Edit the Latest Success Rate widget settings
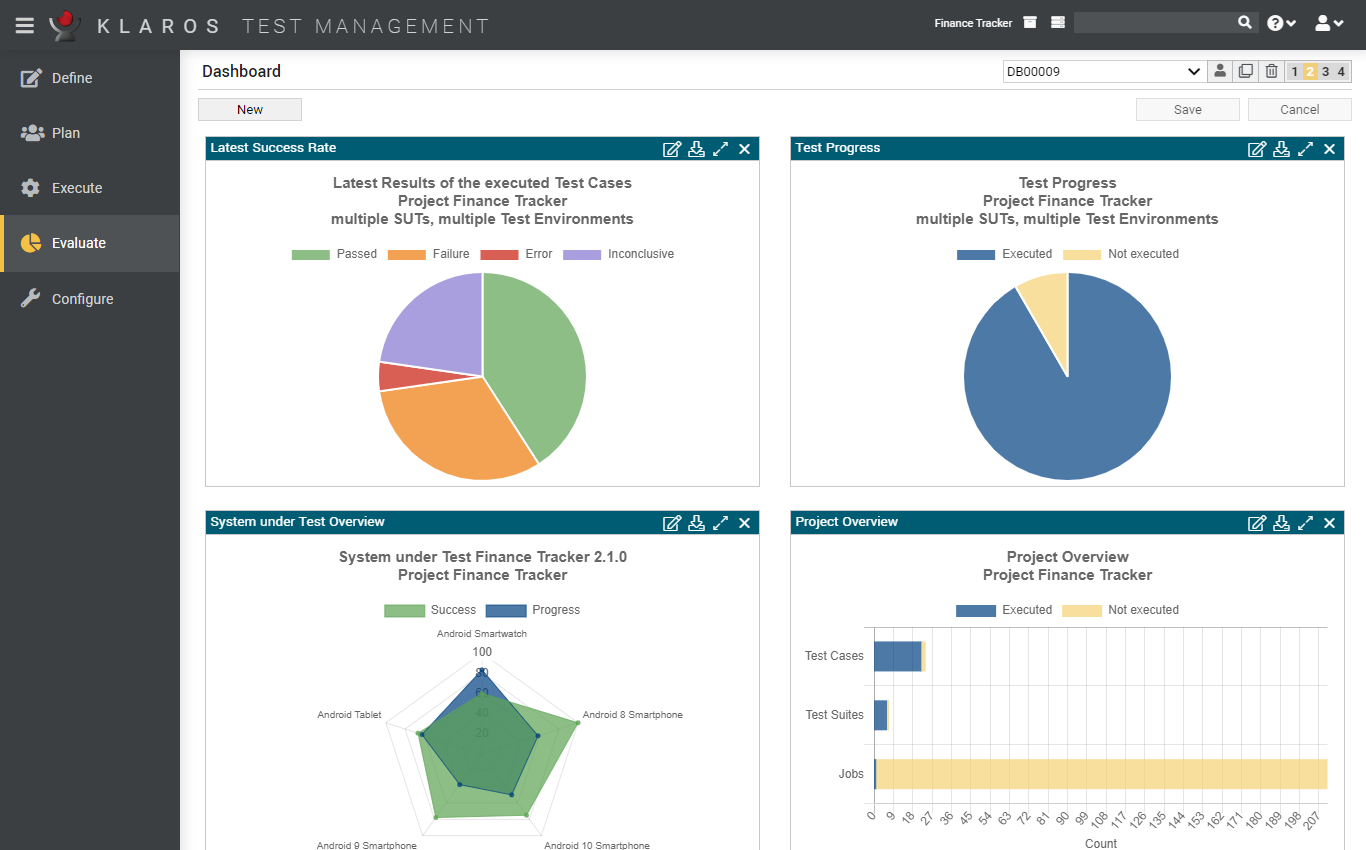This screenshot has height=850, width=1366. [x=672, y=148]
